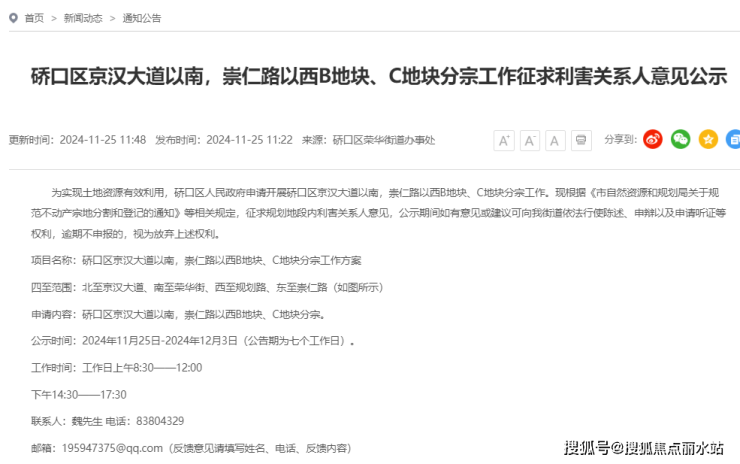Decrease font size with A- icon
This screenshot has height=464, width=740.
pos(530,140)
